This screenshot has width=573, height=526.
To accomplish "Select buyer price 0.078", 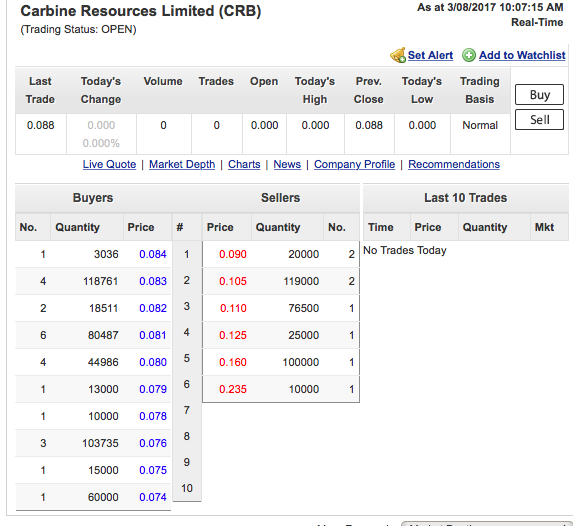I will click(153, 416).
